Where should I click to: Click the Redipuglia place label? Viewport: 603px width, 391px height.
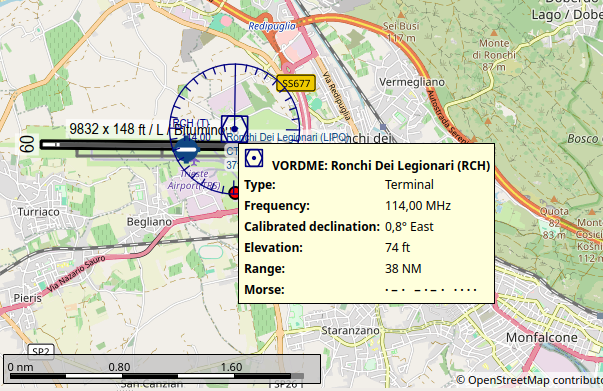[272, 26]
